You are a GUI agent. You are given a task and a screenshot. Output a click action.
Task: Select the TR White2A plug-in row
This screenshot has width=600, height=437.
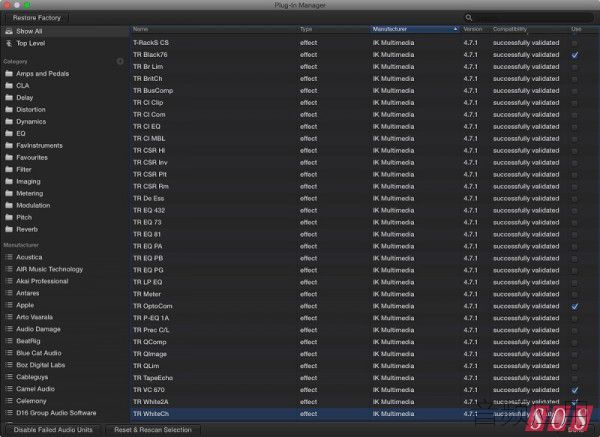point(365,402)
